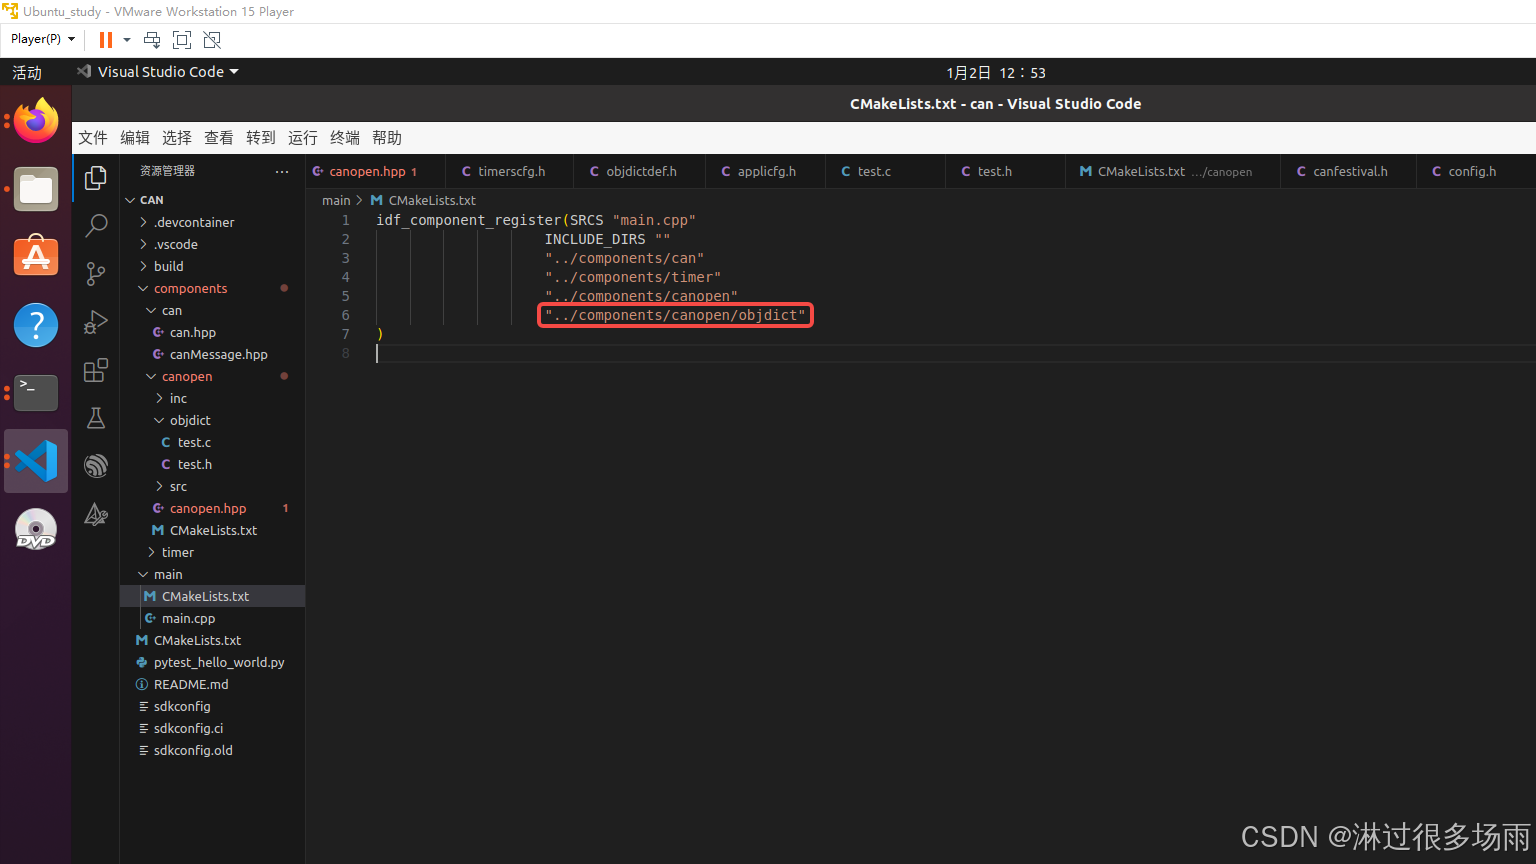Click VMware send Ctrl+Alt+Del icon
This screenshot has height=864, width=1536.
click(152, 40)
